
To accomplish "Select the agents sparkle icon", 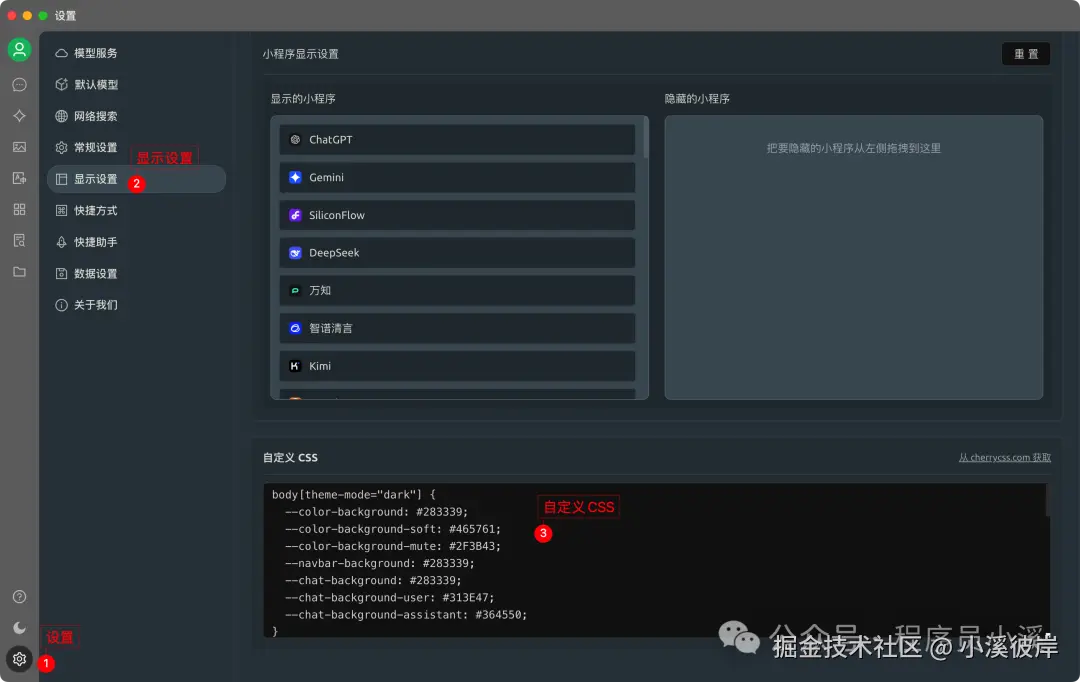I will 19,115.
